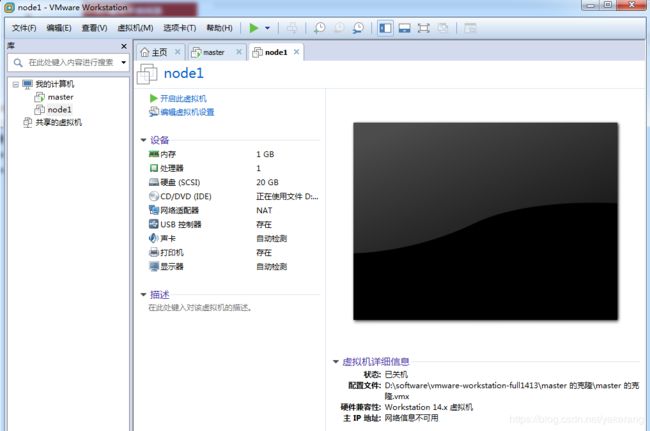
Task: Click the NAT network adapter value
Action: coord(264,211)
